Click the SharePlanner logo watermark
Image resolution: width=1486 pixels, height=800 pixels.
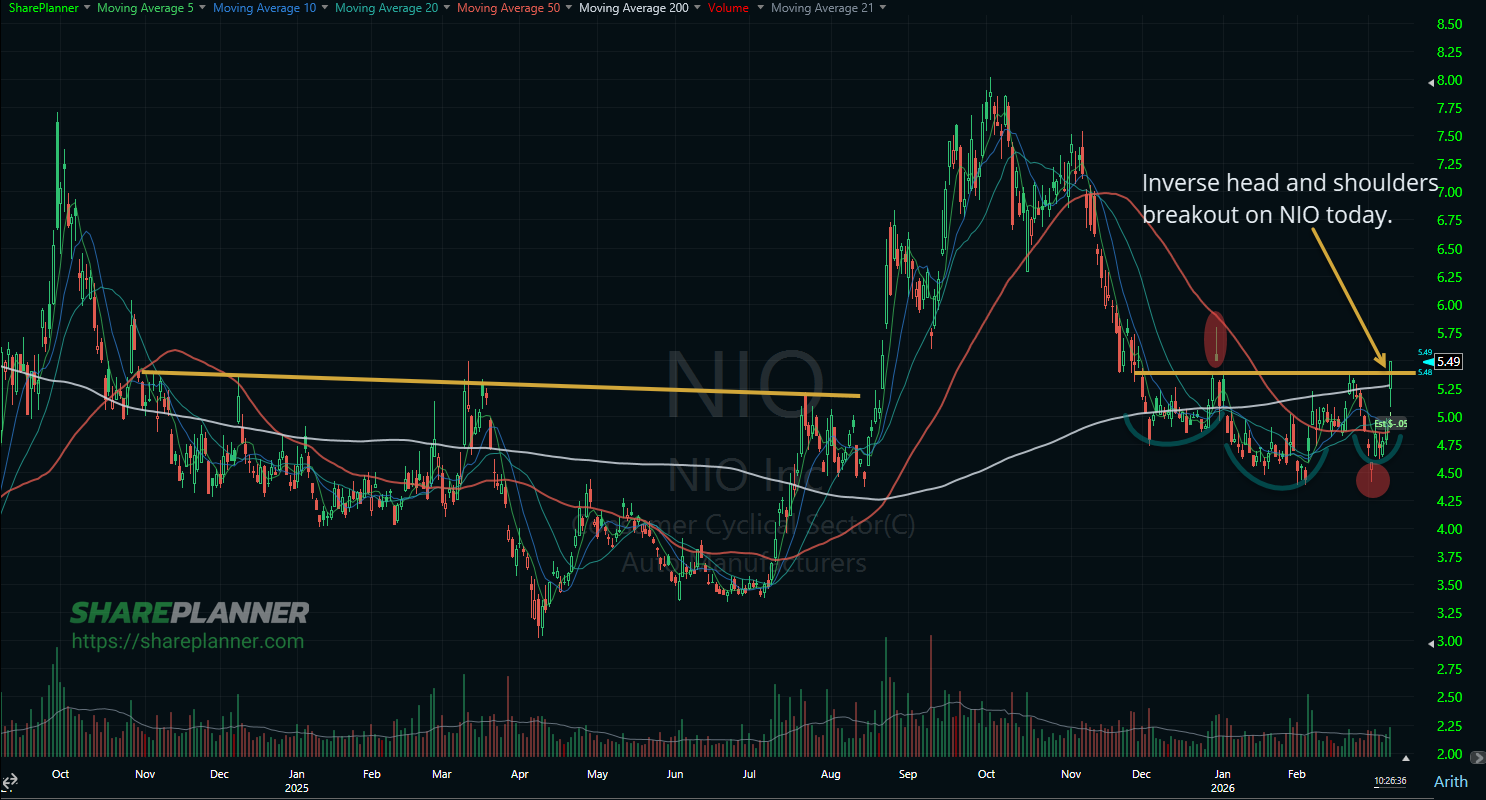191,613
